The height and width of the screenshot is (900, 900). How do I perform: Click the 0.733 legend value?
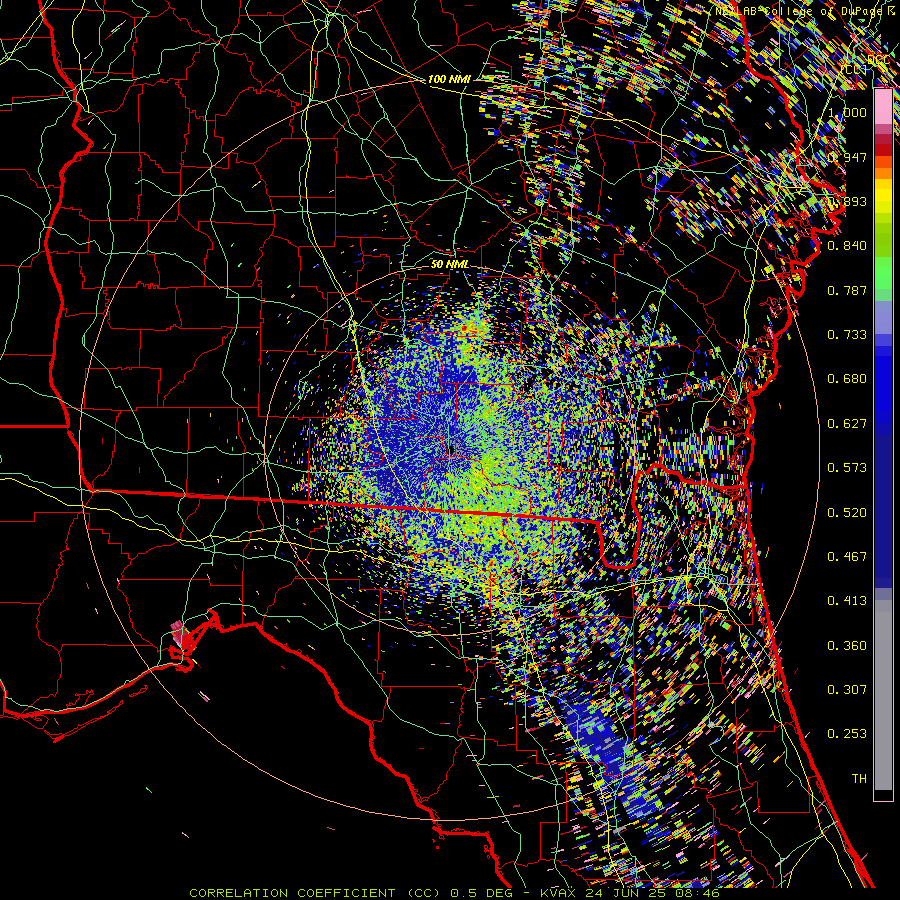click(847, 335)
